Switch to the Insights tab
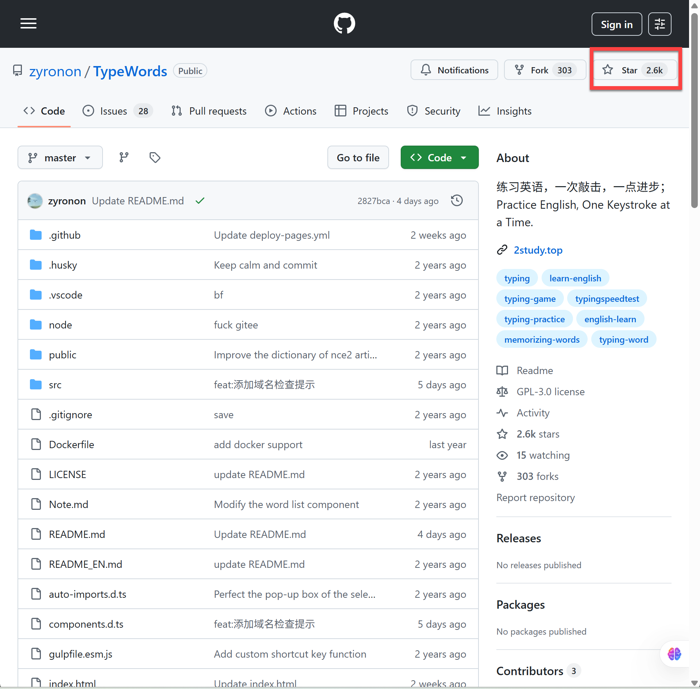 tap(504, 111)
